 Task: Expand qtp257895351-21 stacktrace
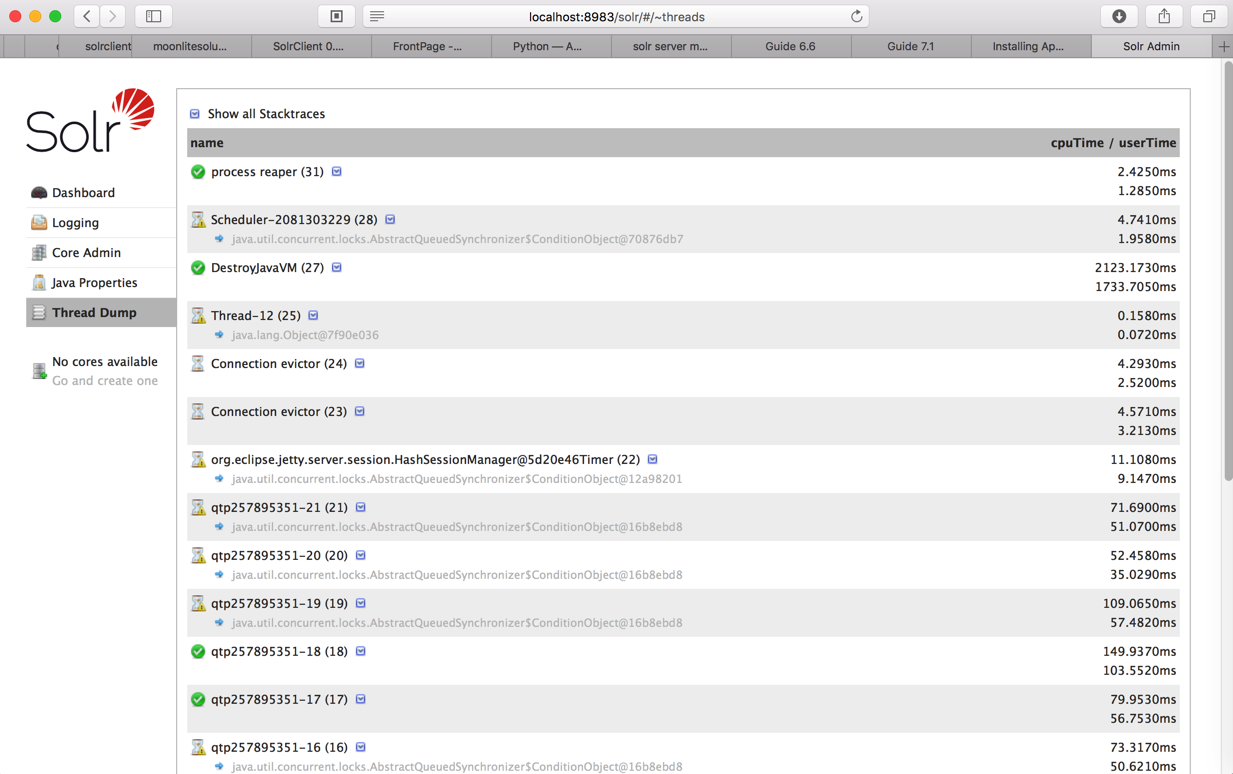(361, 508)
